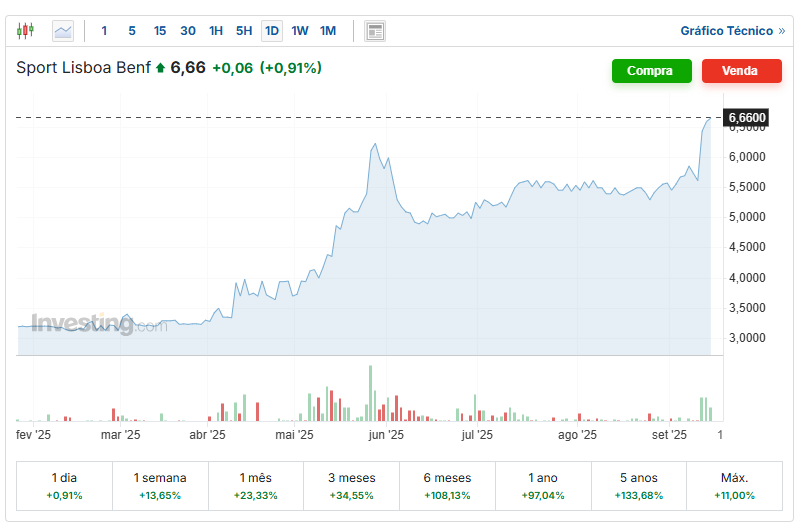Image resolution: width=802 pixels, height=528 pixels.
Task: Choose the 5H interval
Action: (x=244, y=31)
